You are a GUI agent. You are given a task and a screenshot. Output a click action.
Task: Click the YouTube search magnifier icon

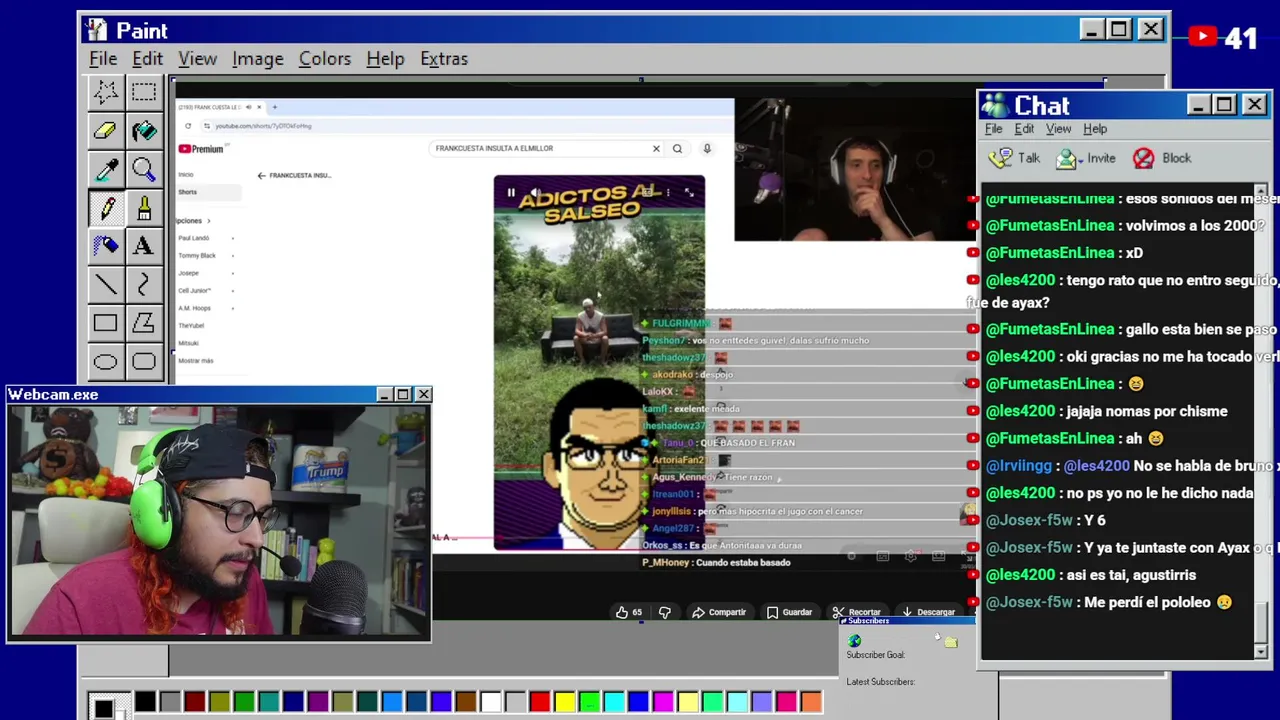[x=677, y=148]
